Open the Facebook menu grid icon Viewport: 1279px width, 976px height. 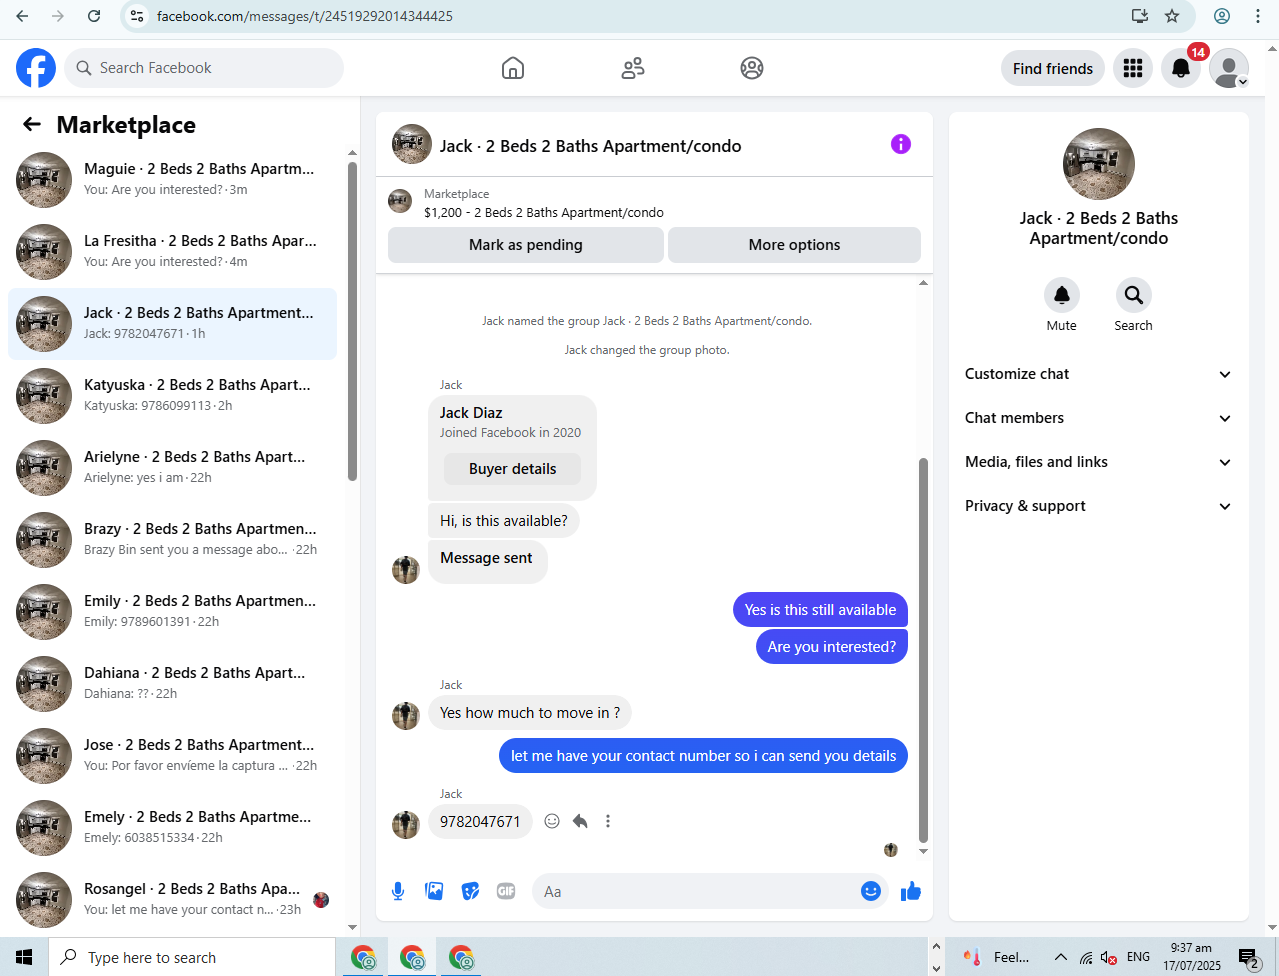[x=1133, y=68]
